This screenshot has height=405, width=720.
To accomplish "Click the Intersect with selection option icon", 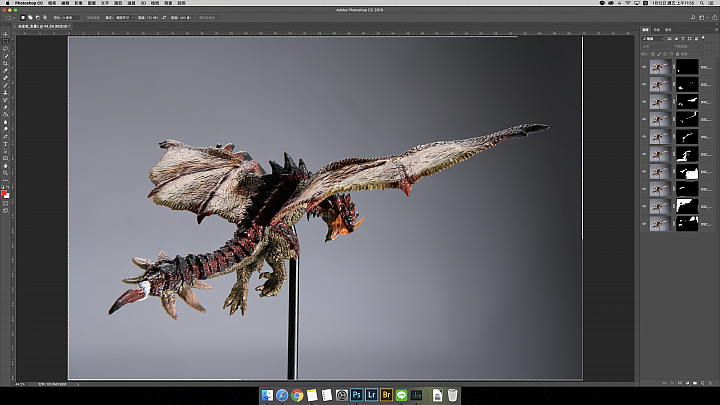I will coord(45,17).
